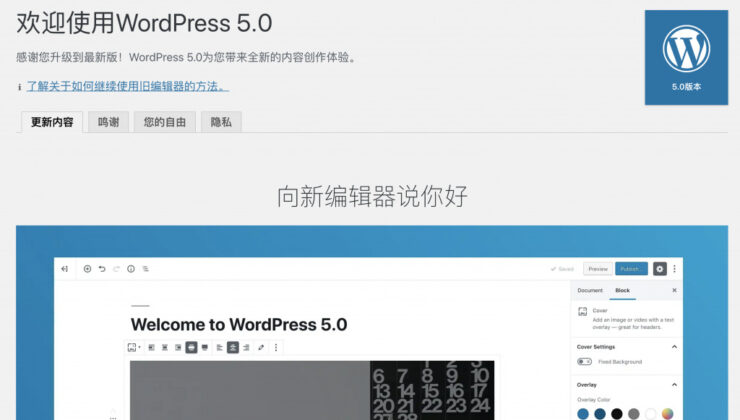This screenshot has width=740, height=420.
Task: Open the 您的自由 tab
Action: pyautogui.click(x=165, y=122)
